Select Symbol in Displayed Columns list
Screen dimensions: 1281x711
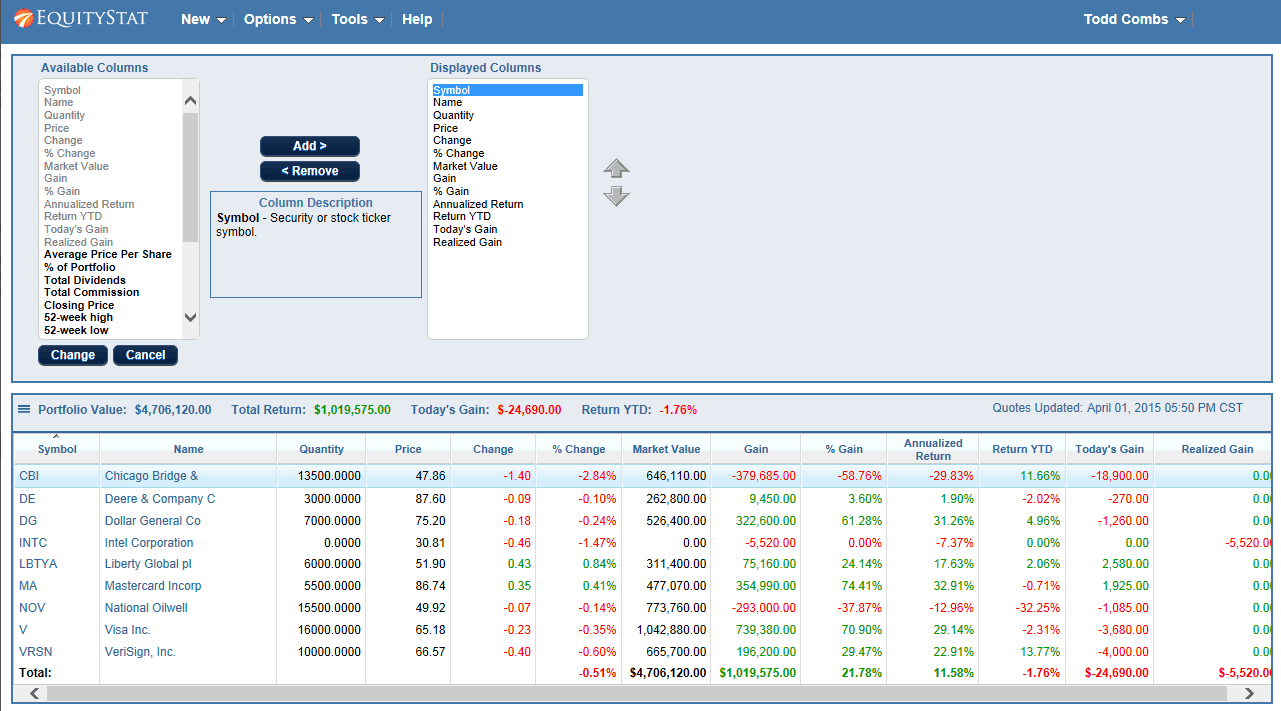[x=507, y=90]
